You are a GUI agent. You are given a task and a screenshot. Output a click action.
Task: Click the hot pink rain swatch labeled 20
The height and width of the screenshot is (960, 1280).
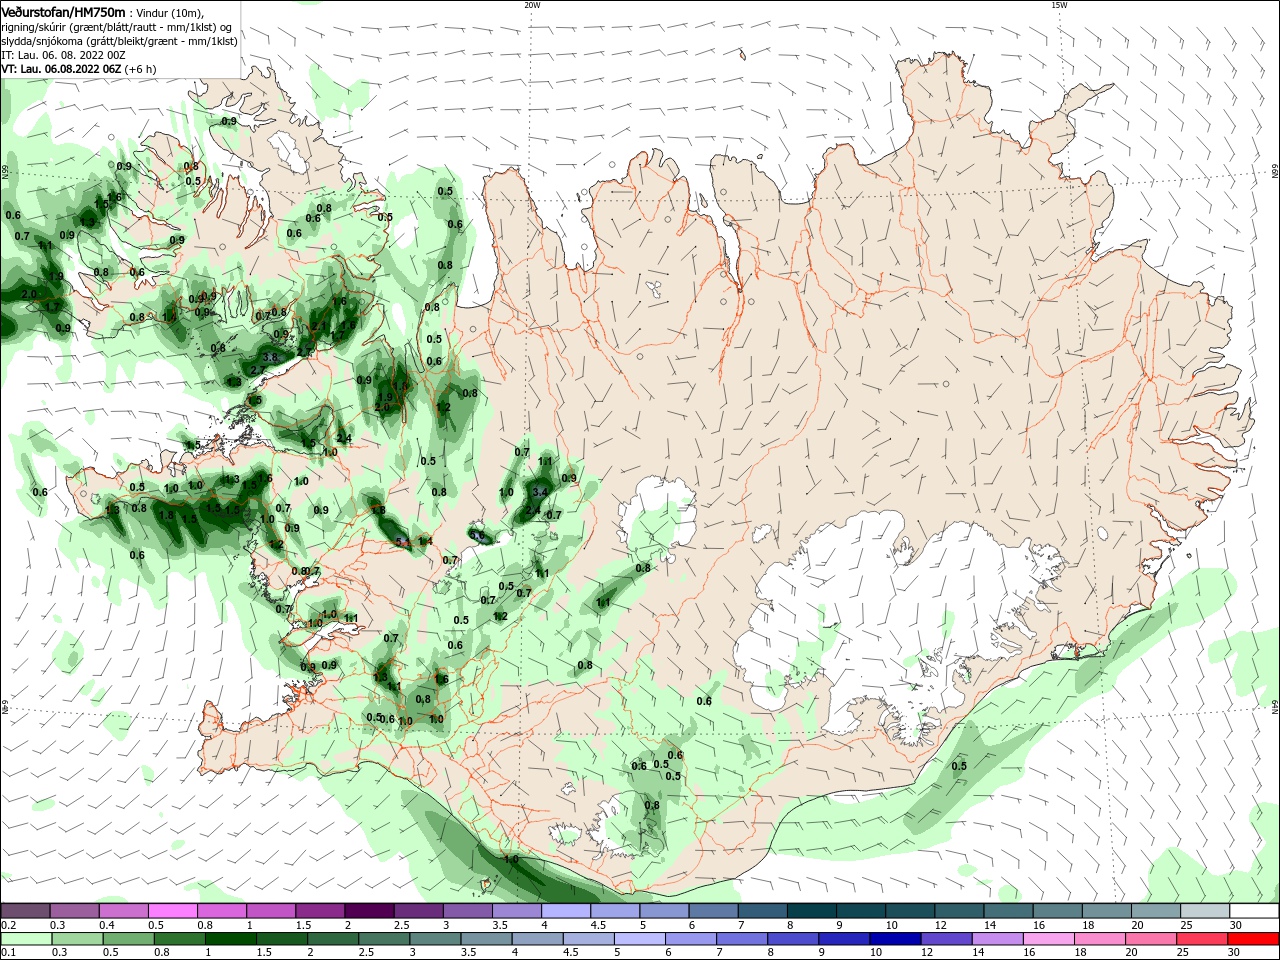pos(1151,939)
